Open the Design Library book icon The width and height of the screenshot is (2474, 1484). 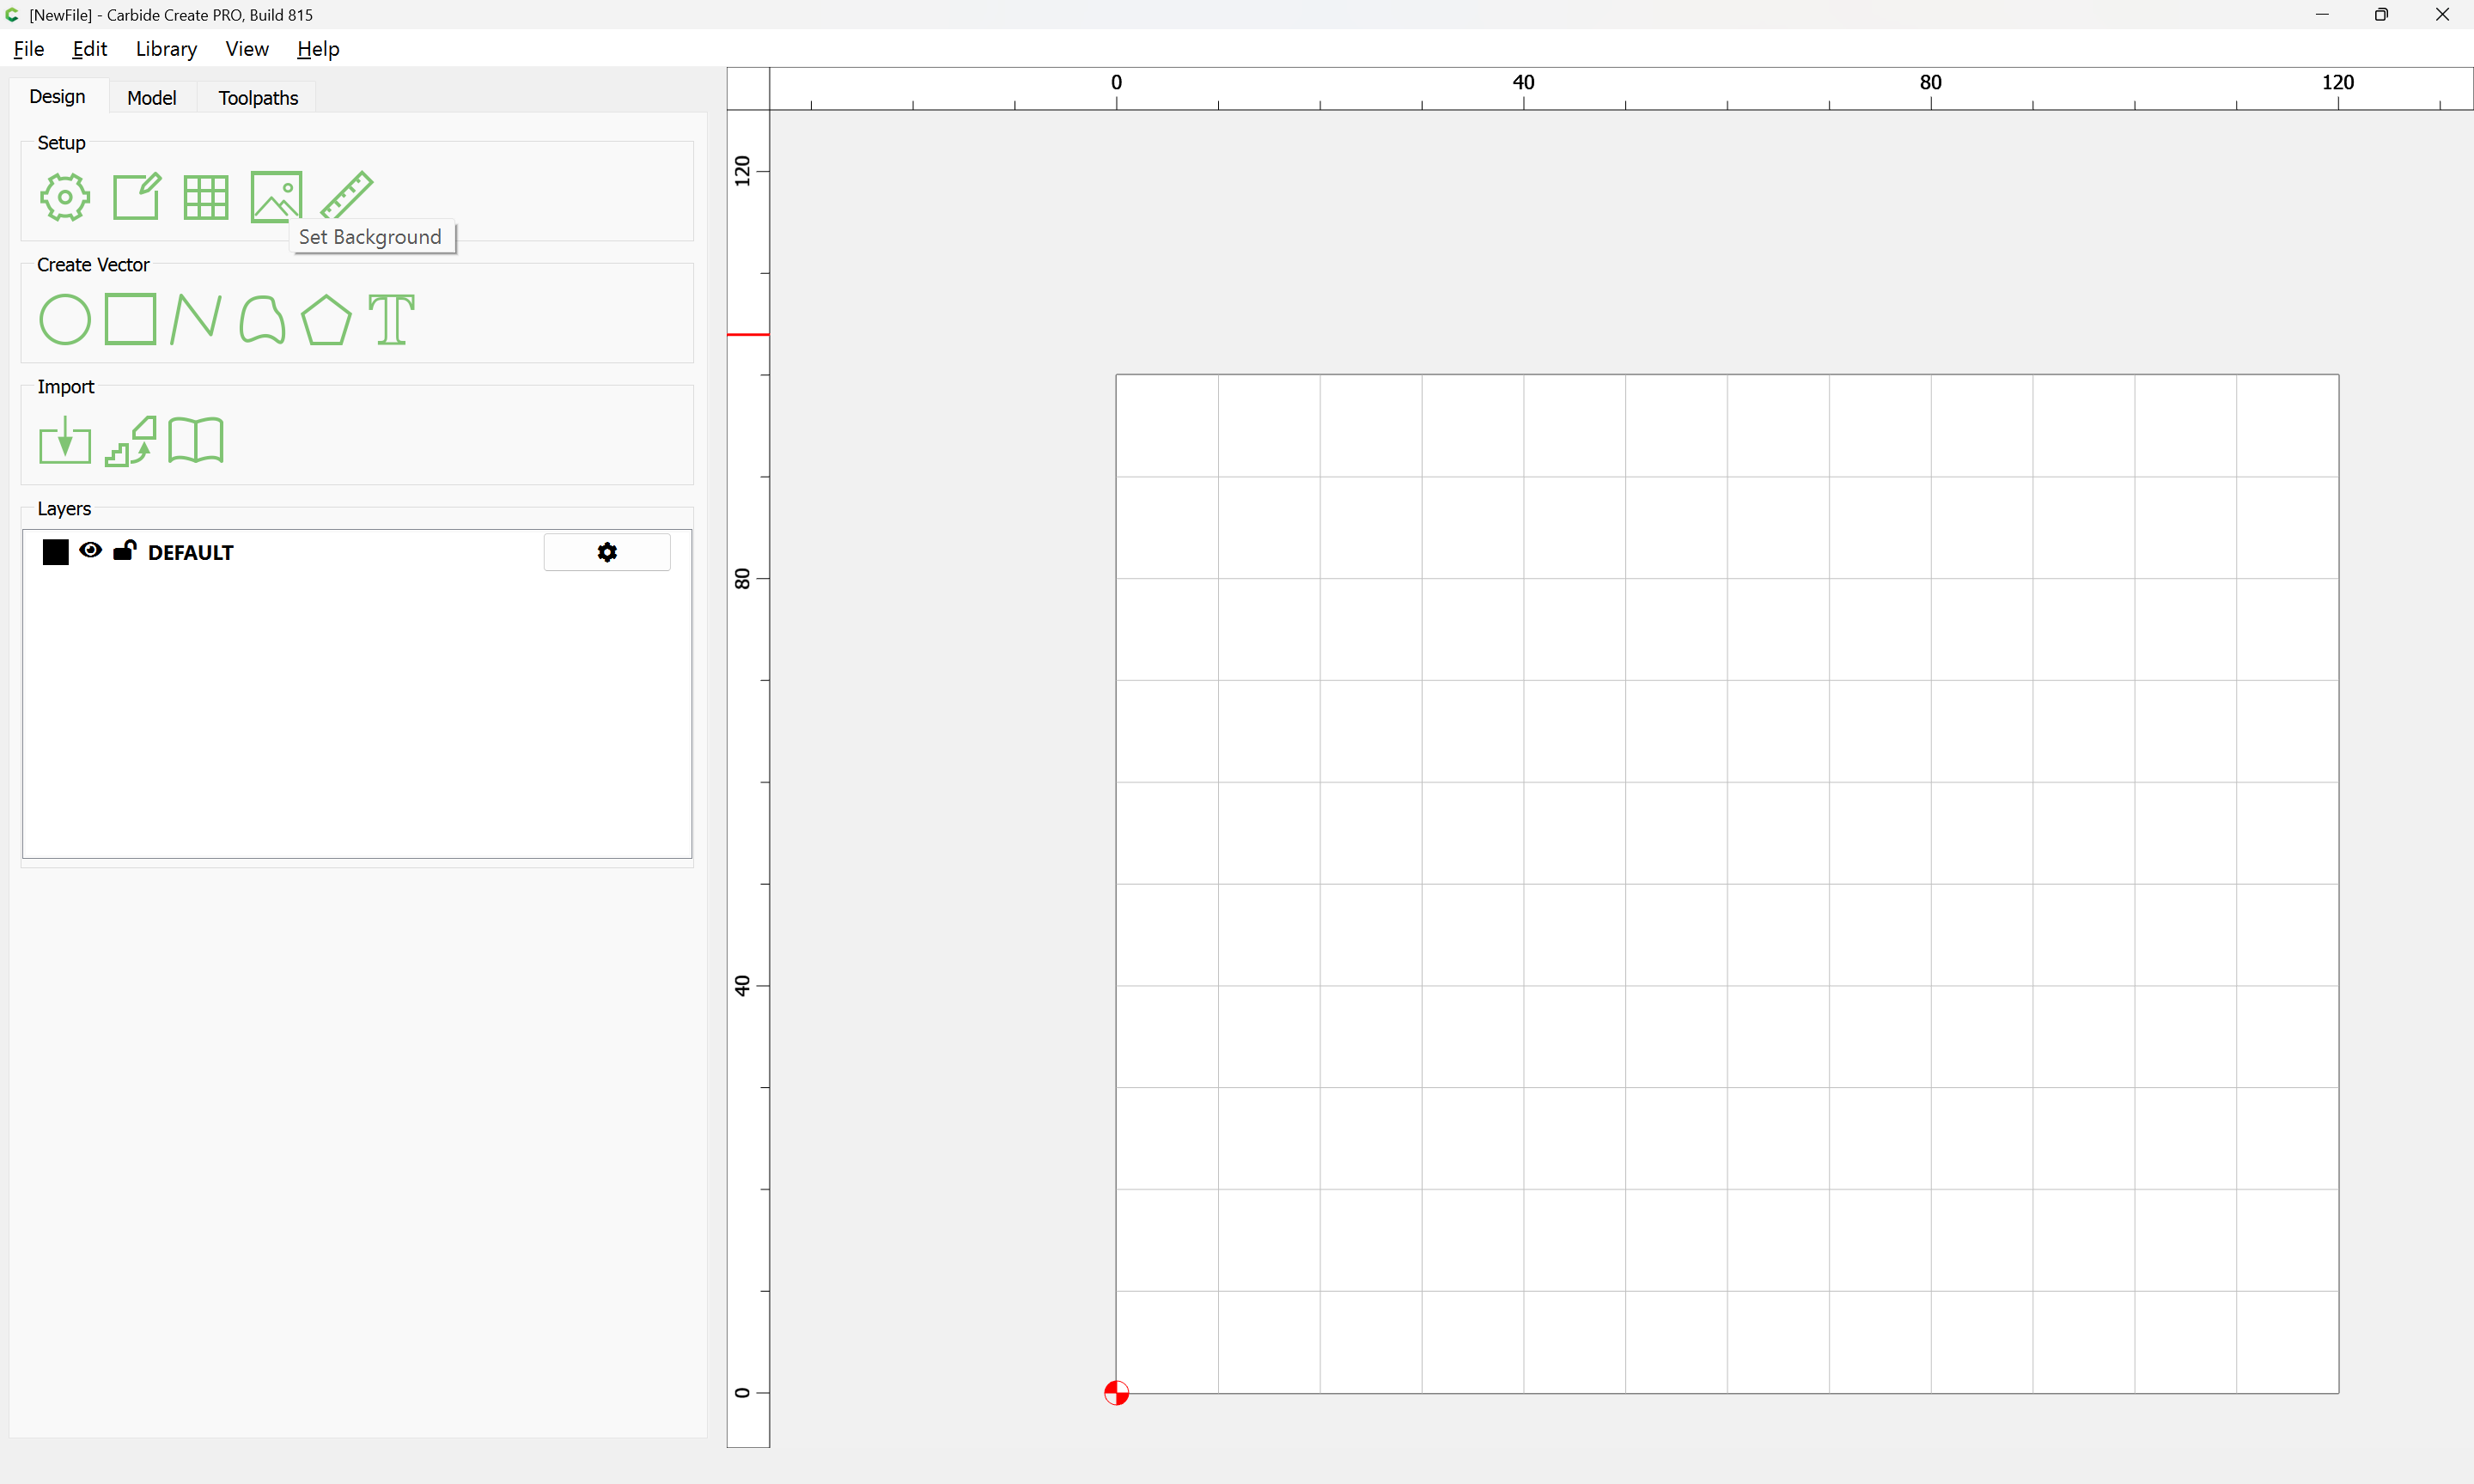coord(196,441)
